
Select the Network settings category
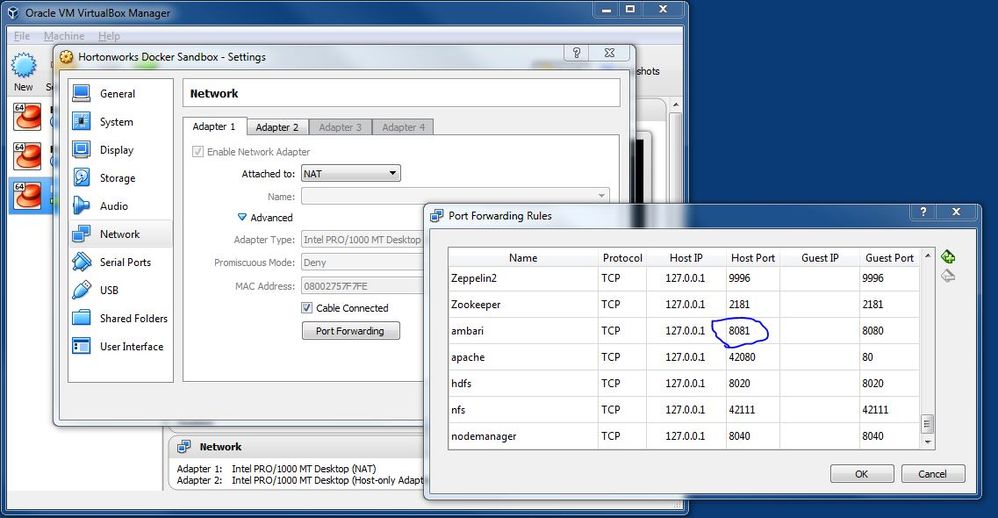[x=120, y=234]
